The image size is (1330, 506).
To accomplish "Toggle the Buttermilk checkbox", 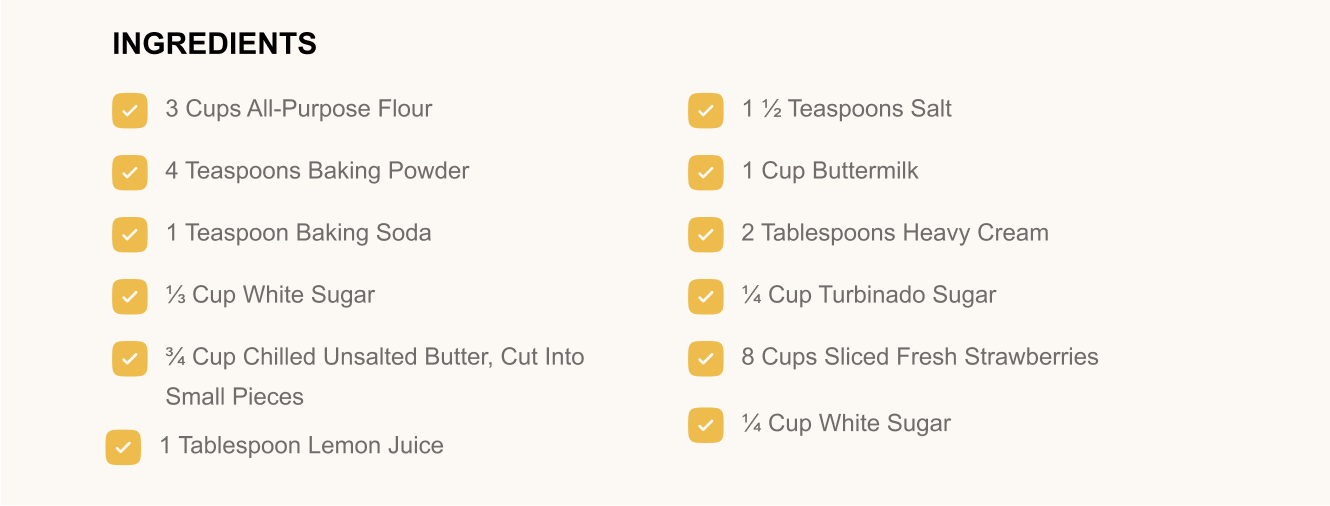I will point(706,173).
